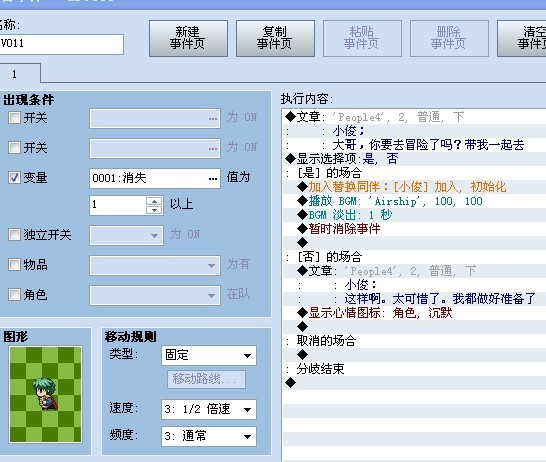
Task: Open the 角色 dropdown
Action: point(155,296)
